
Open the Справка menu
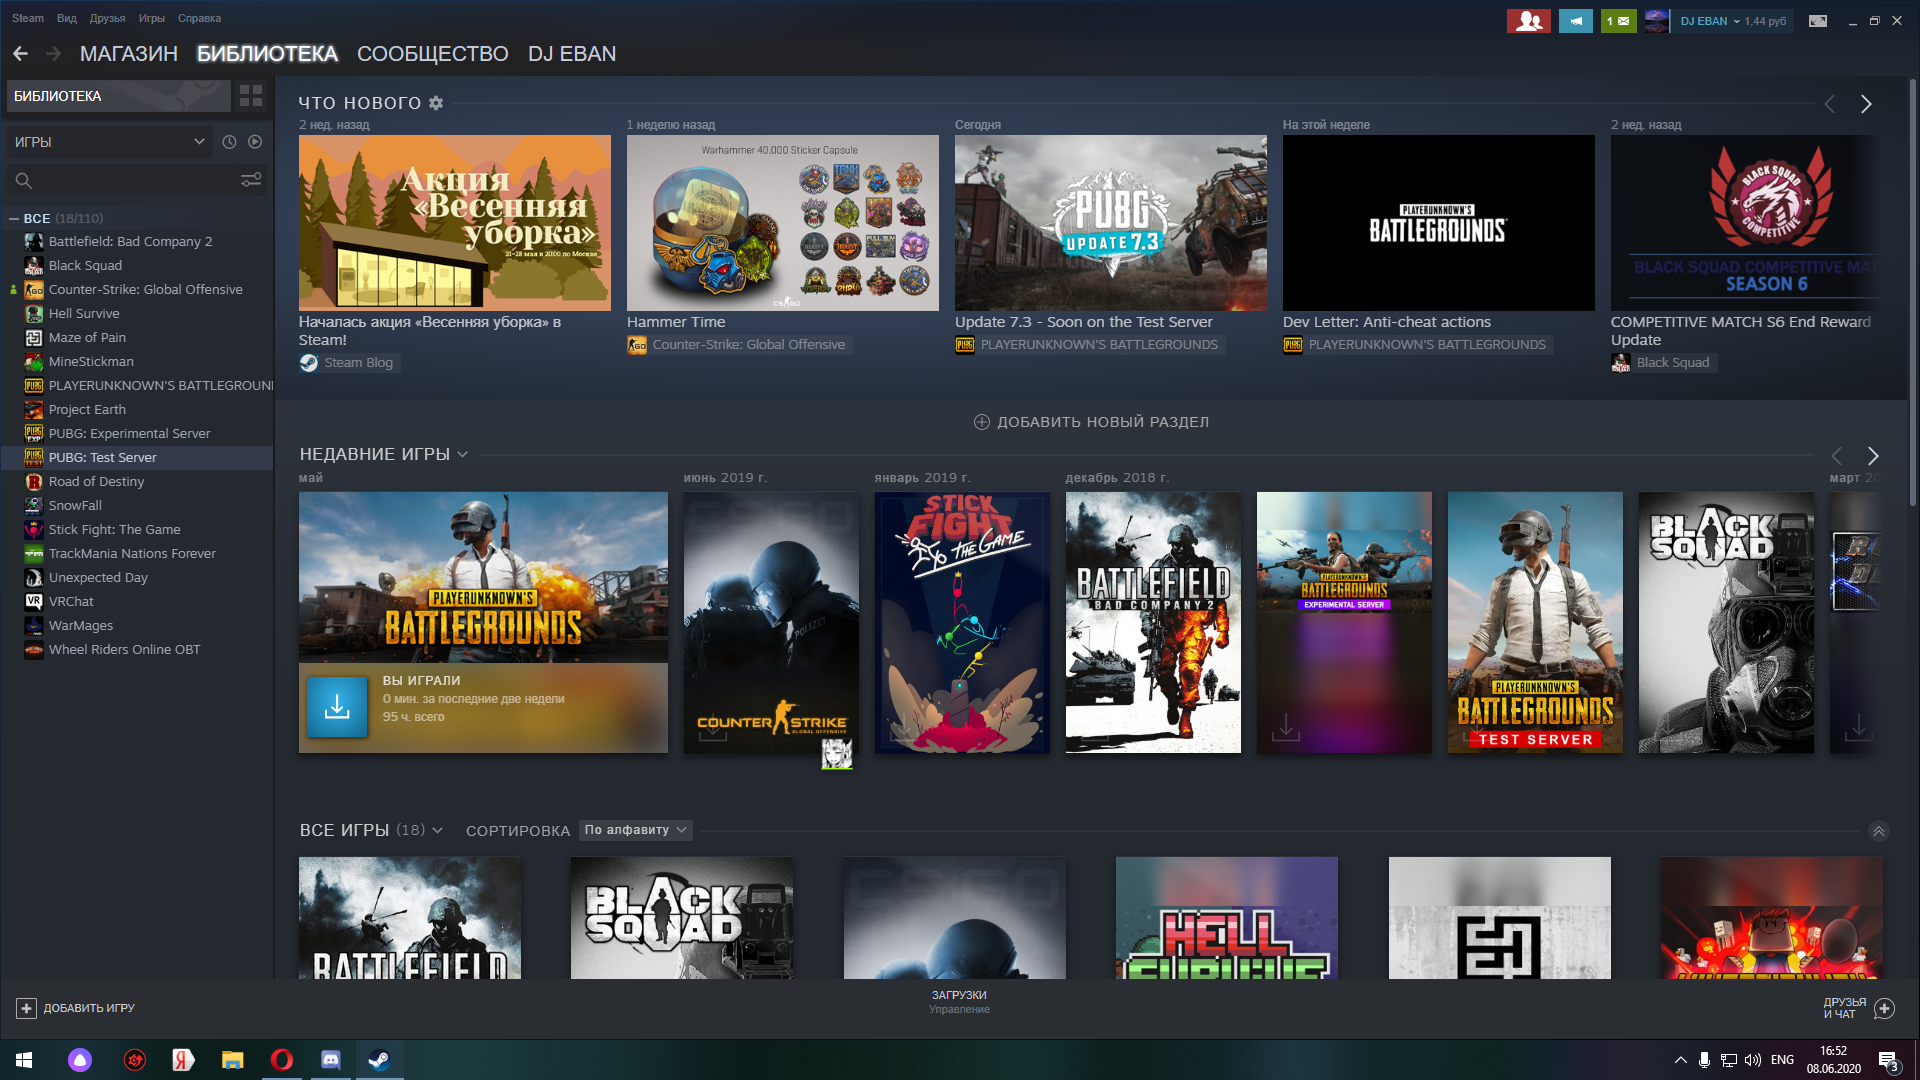coord(199,18)
